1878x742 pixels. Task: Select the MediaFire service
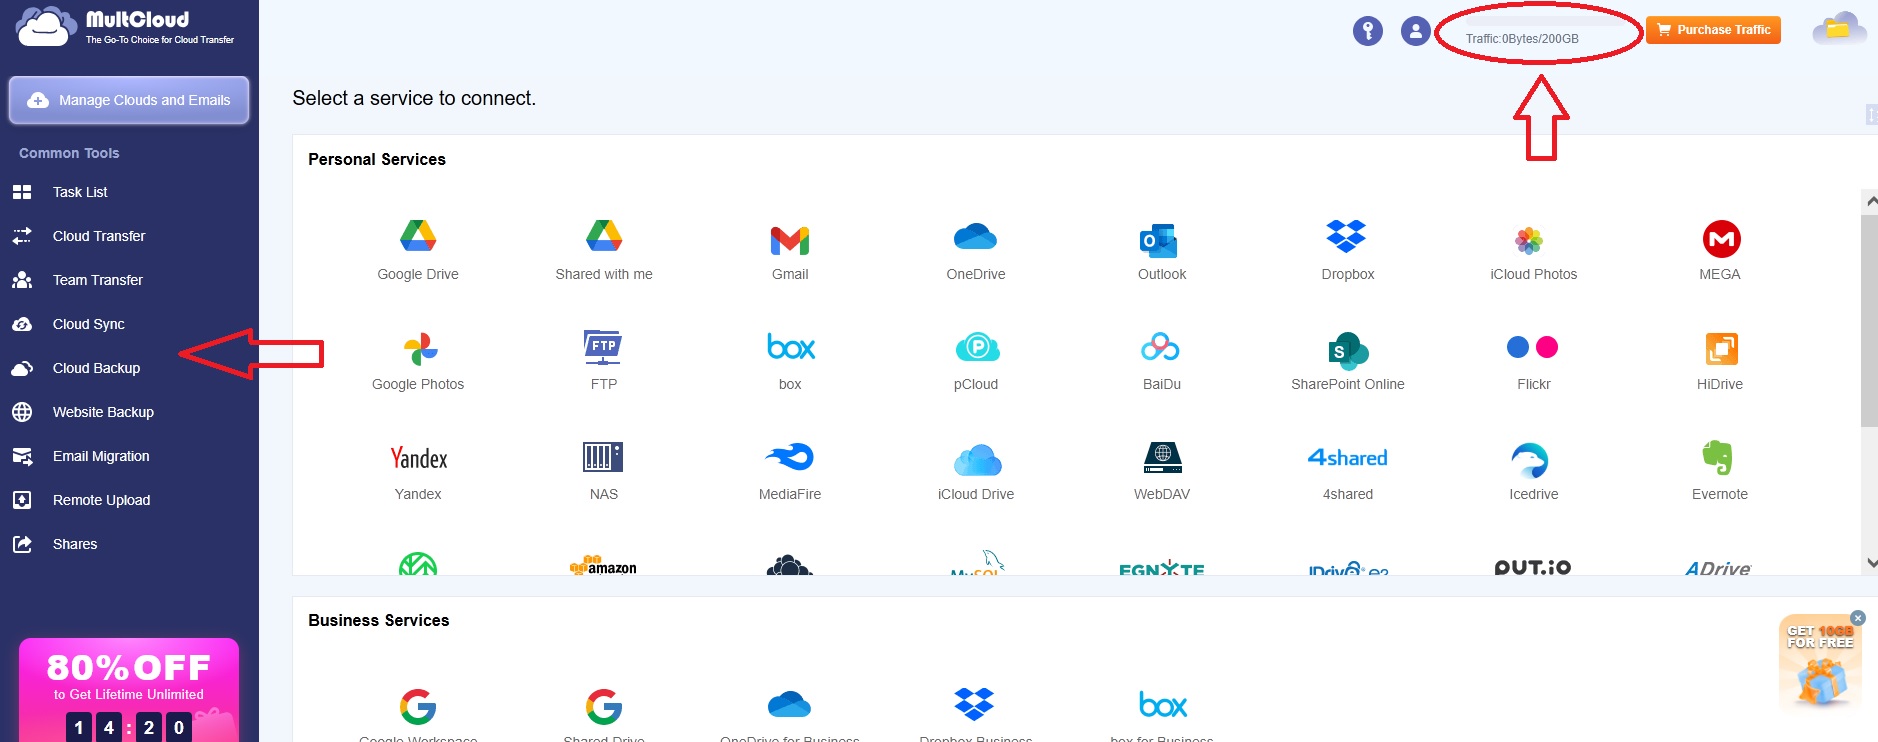pyautogui.click(x=790, y=470)
